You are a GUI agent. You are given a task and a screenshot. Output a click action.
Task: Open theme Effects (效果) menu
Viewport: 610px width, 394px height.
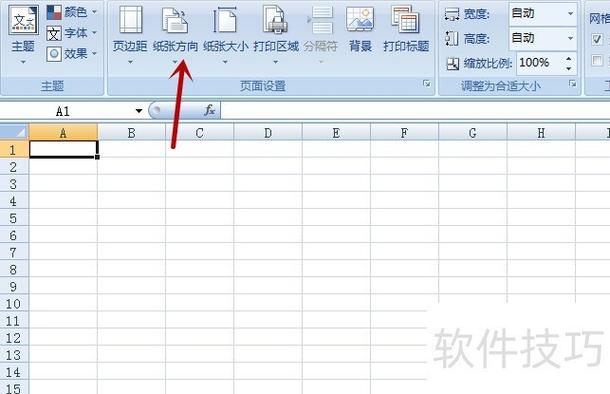pyautogui.click(x=72, y=54)
